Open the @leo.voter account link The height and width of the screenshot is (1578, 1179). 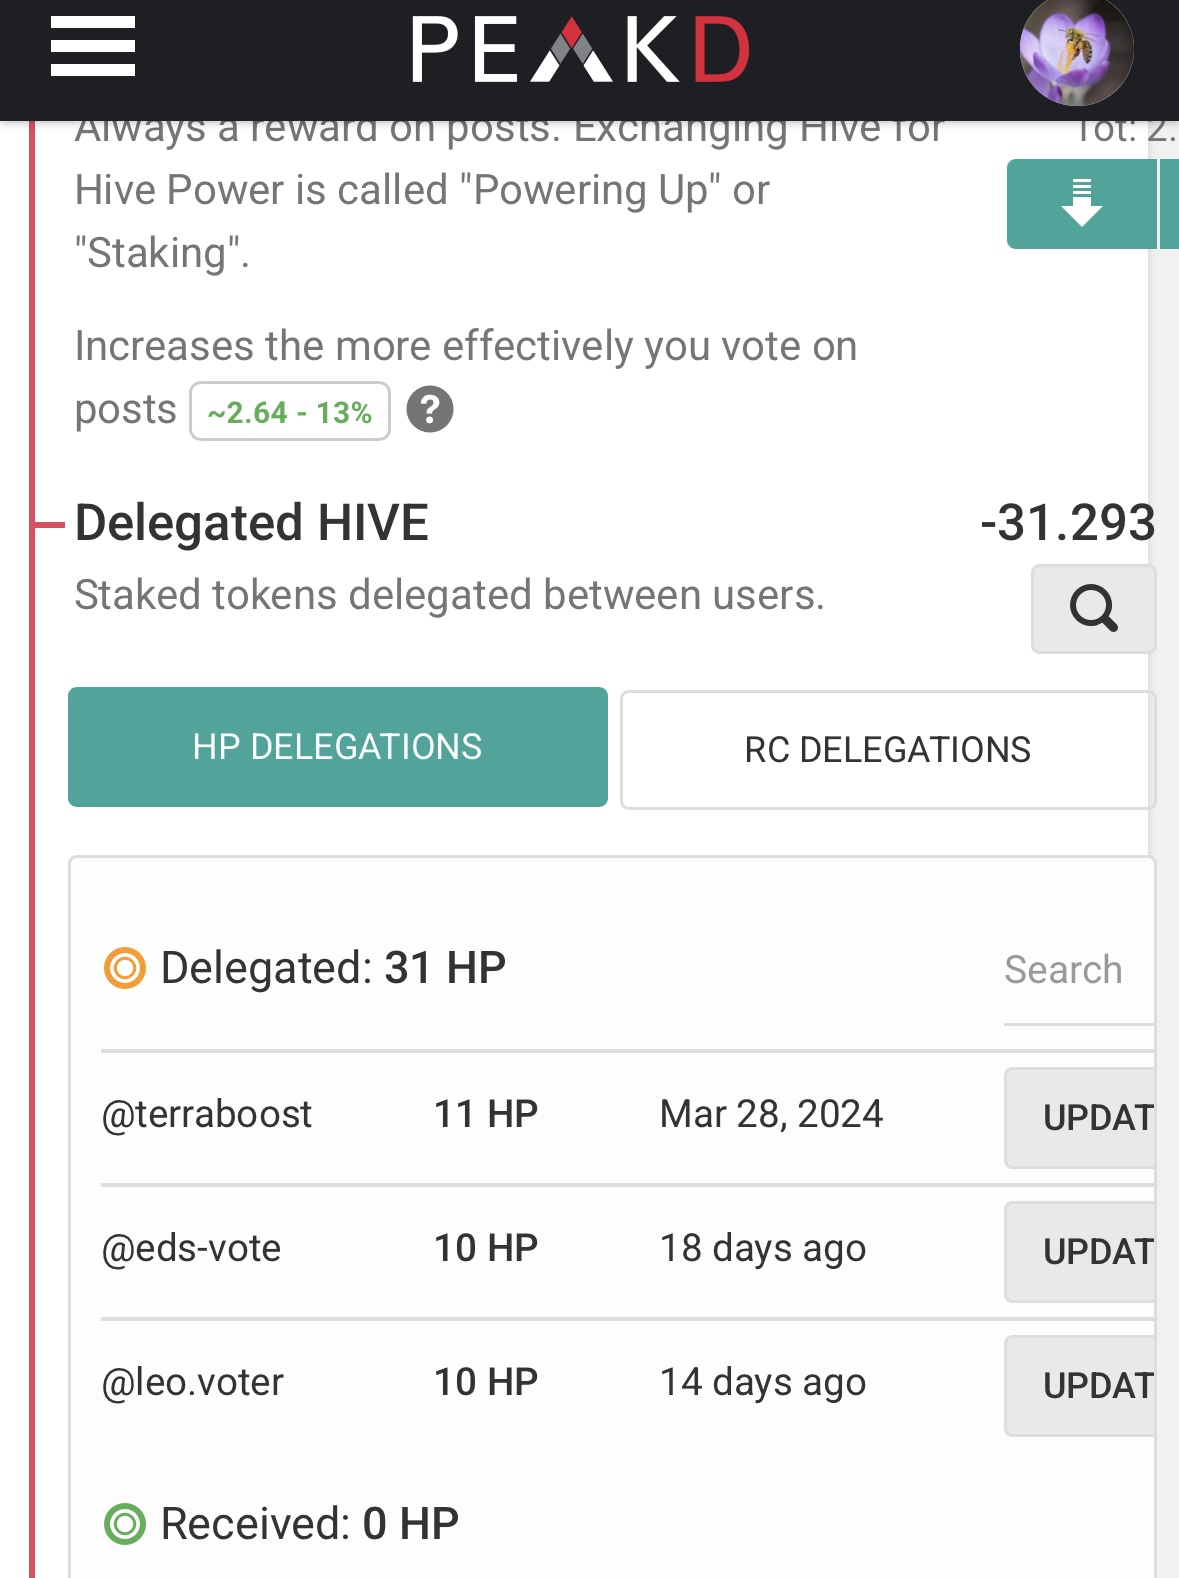click(193, 1382)
